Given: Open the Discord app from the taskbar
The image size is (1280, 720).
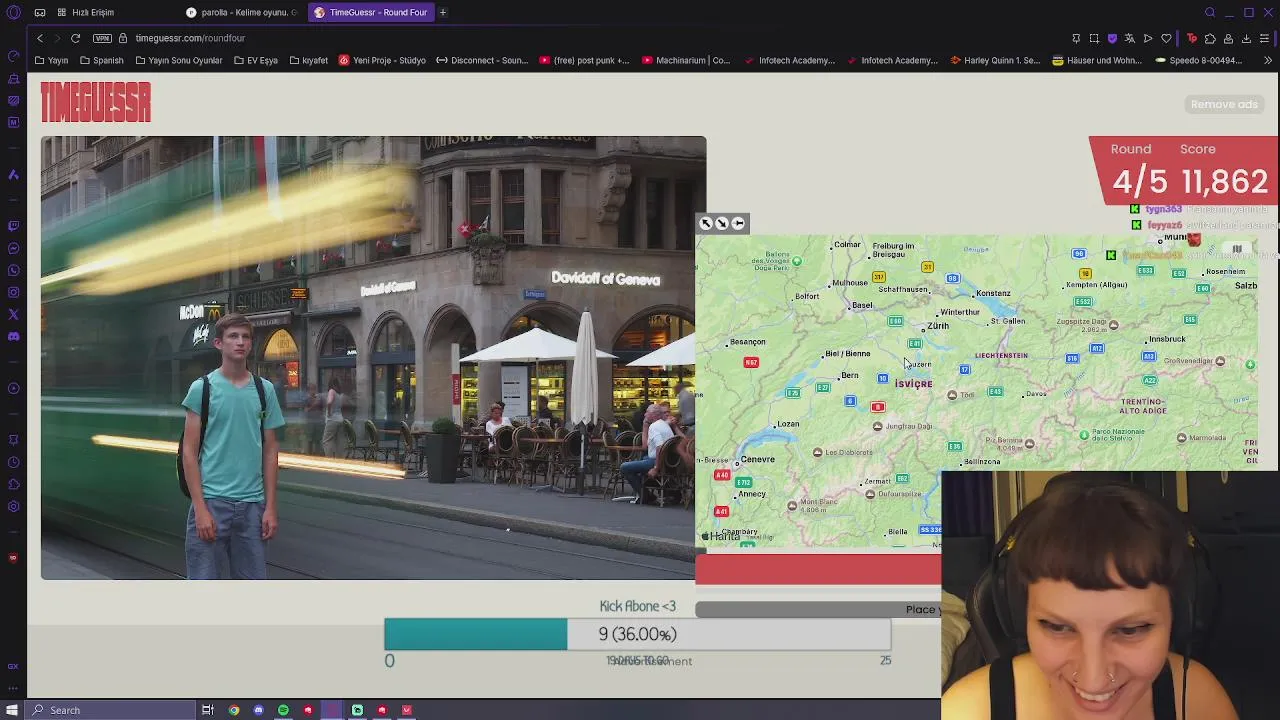Looking at the screenshot, I should pos(258,710).
